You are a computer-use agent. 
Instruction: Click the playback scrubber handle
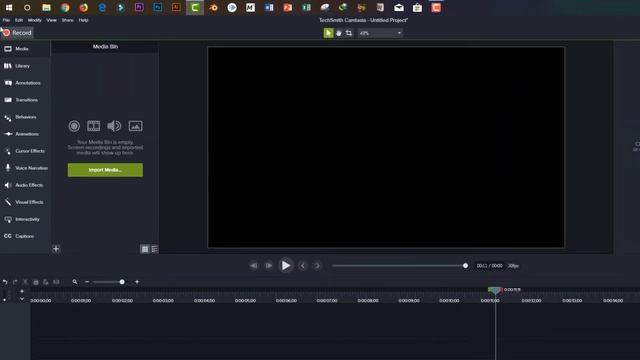(x=465, y=266)
